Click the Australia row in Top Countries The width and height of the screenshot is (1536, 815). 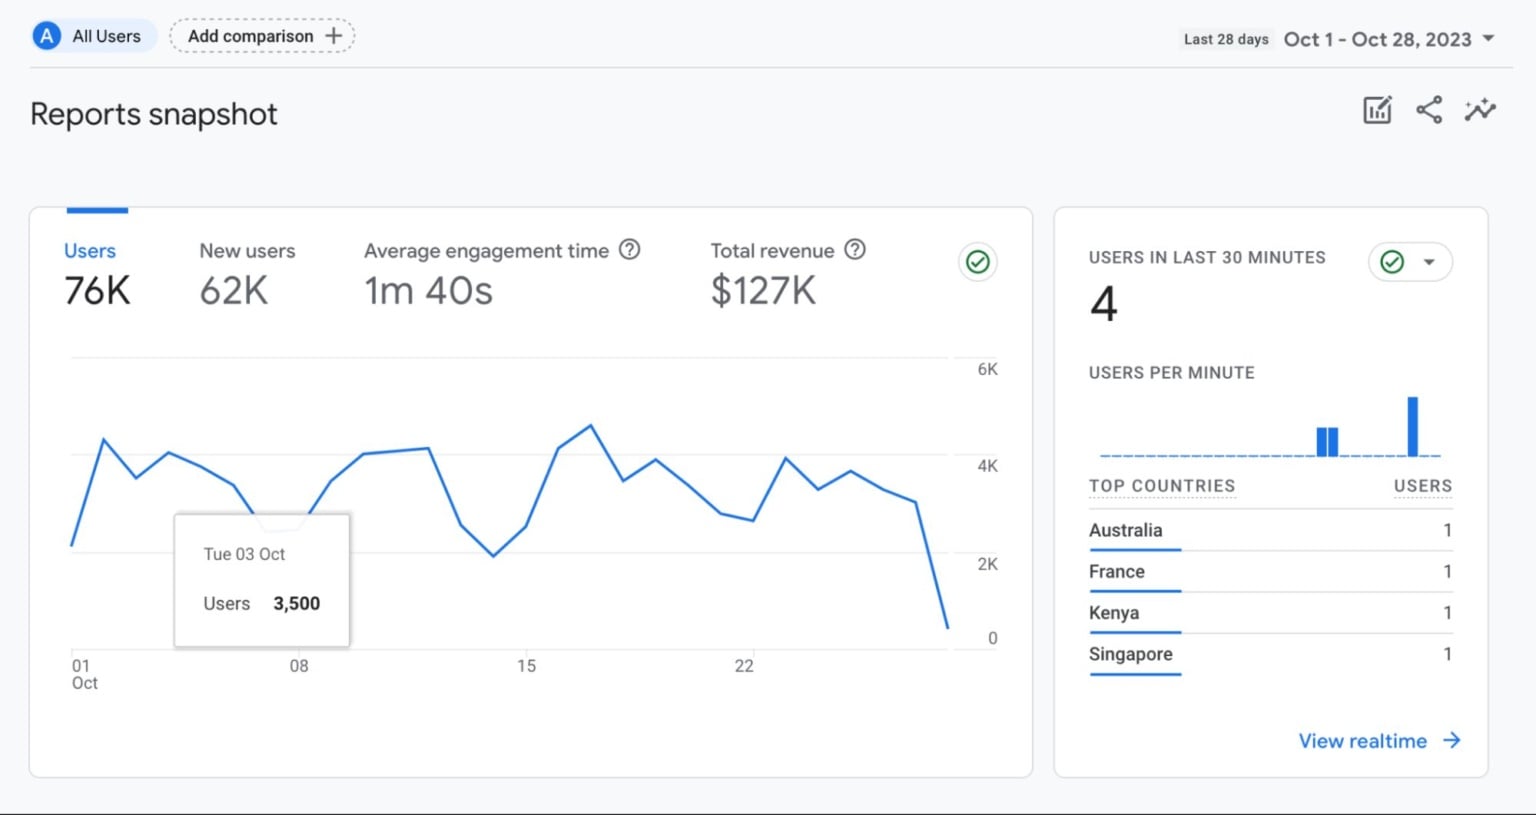(1127, 530)
